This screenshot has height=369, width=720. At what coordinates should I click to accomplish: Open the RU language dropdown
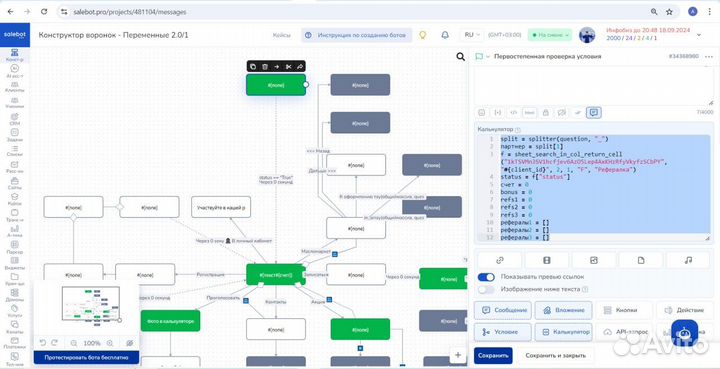click(472, 35)
